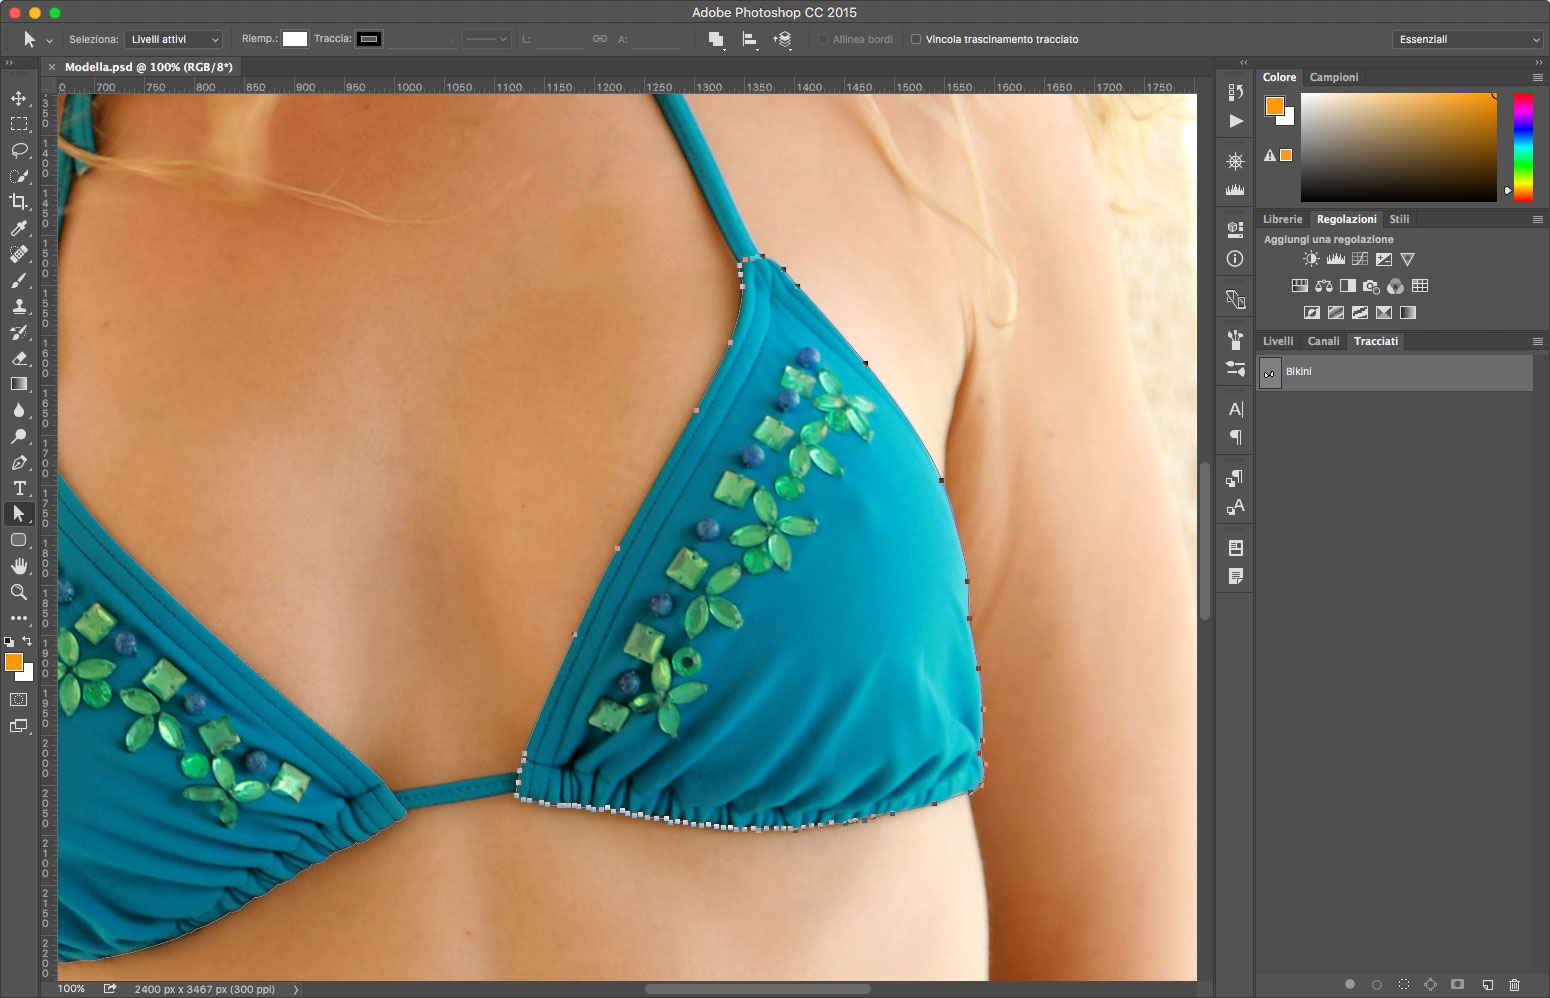Swap foreground and background colors
This screenshot has width=1550, height=998.
click(x=27, y=641)
